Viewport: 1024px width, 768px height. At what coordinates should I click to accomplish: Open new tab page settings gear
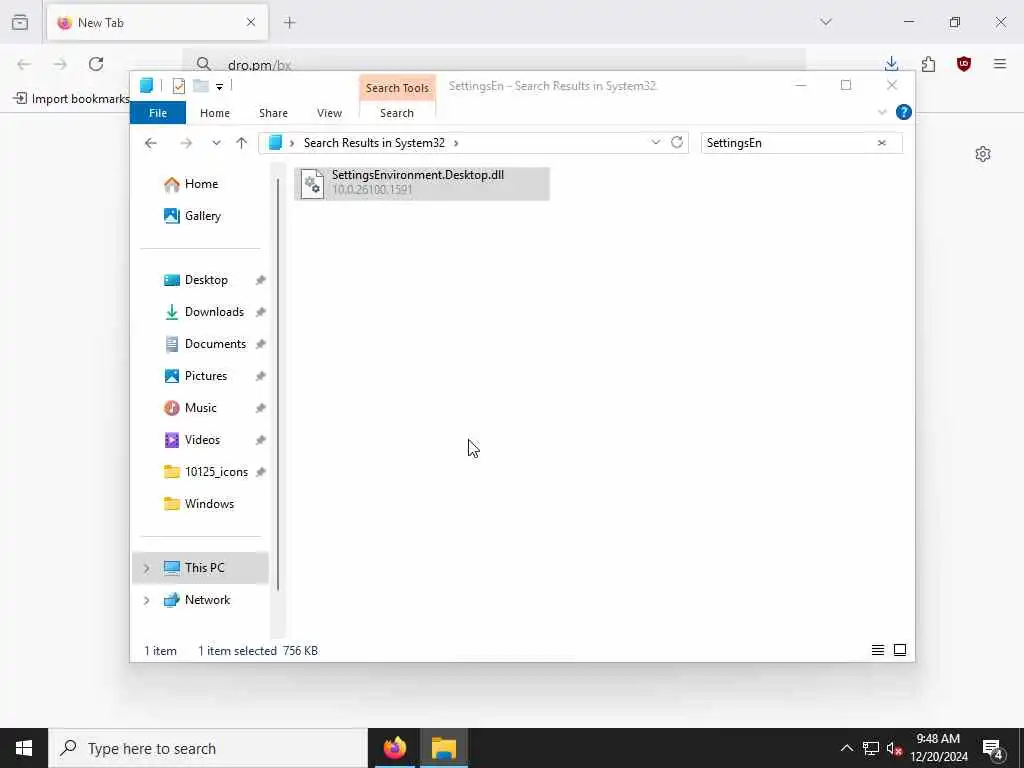pos(983,154)
